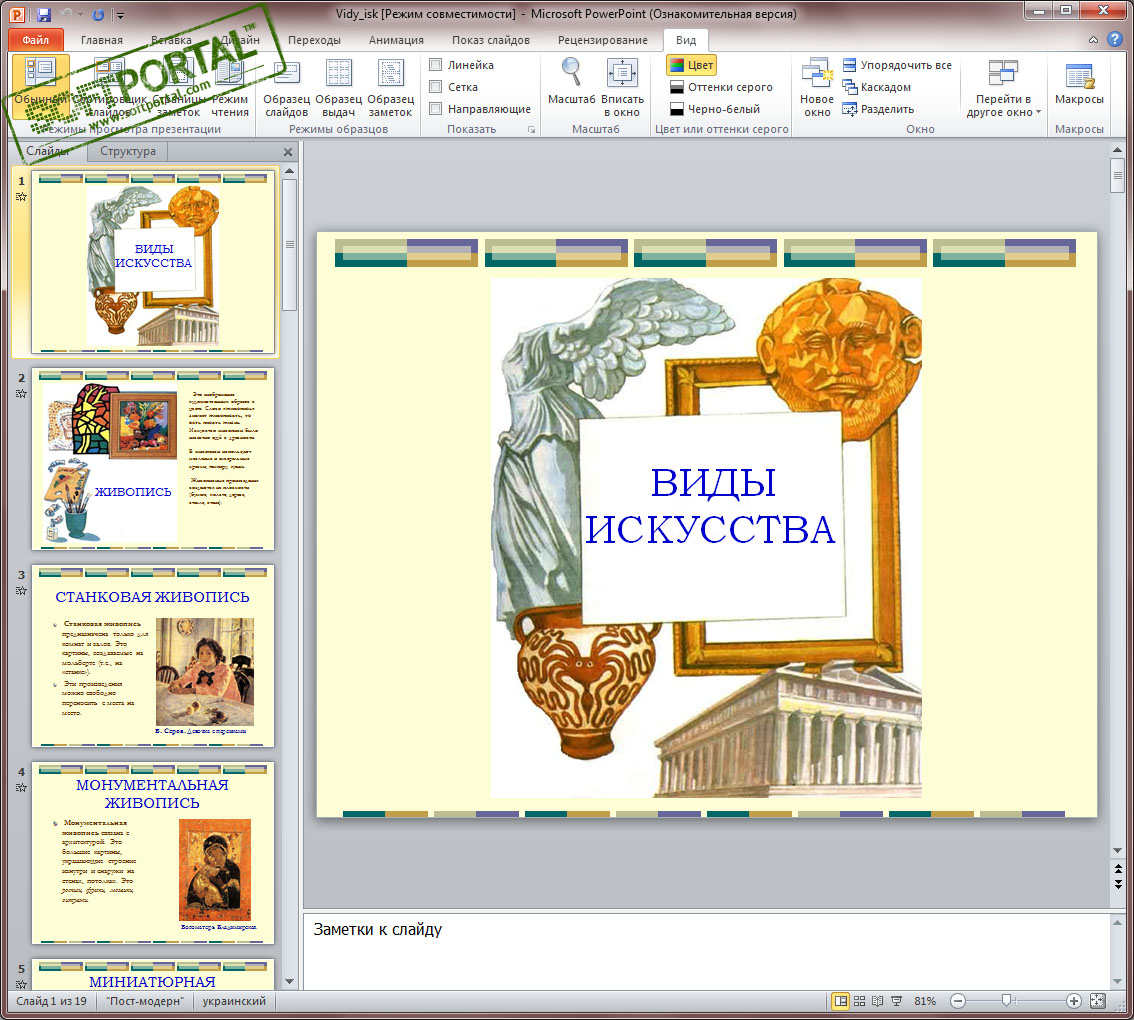Open the Рецензирование ribbon tab

(x=602, y=40)
